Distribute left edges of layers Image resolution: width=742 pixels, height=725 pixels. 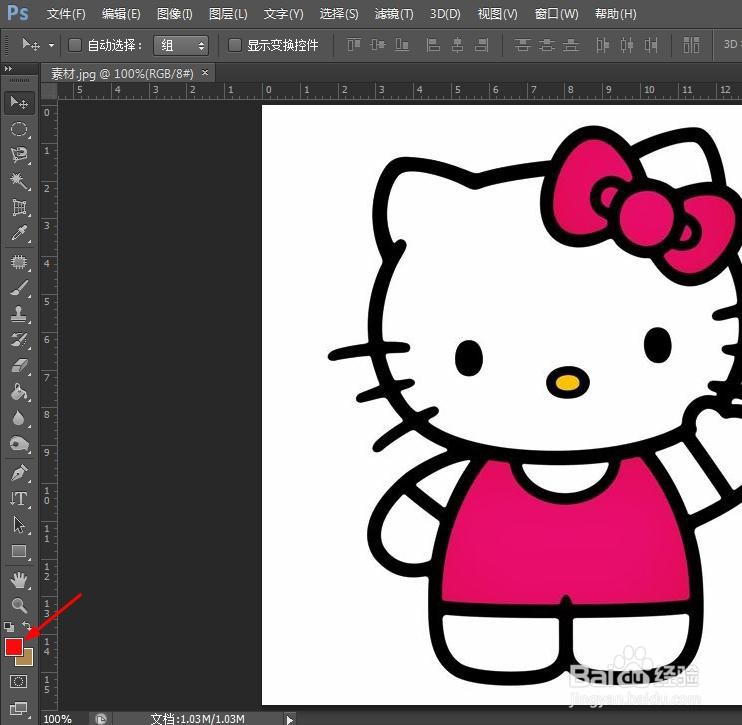click(x=602, y=45)
